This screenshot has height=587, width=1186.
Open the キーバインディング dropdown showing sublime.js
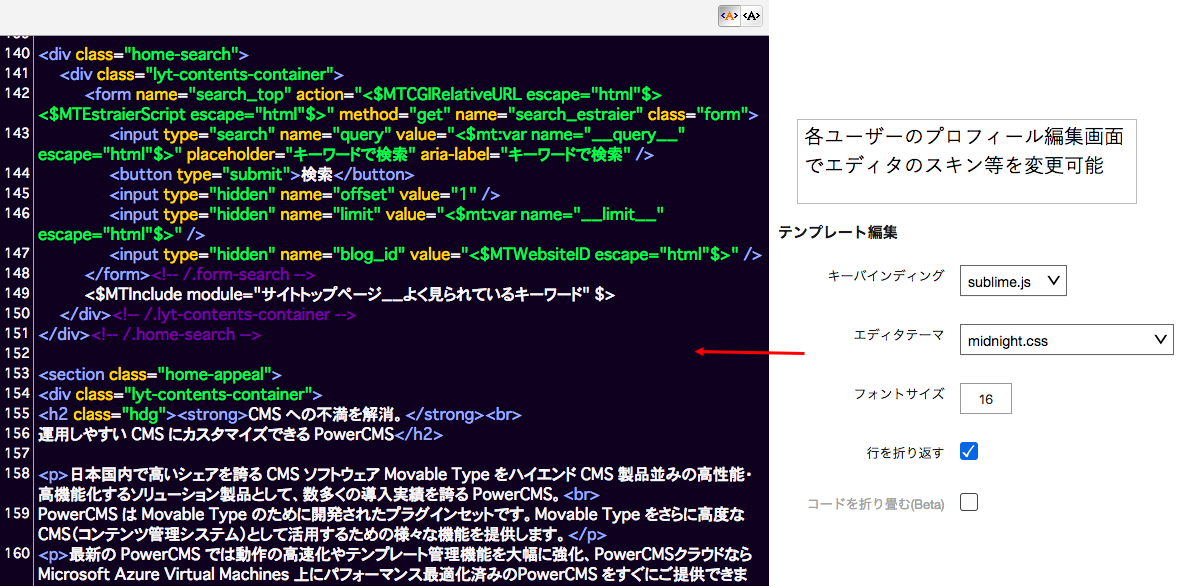1013,280
